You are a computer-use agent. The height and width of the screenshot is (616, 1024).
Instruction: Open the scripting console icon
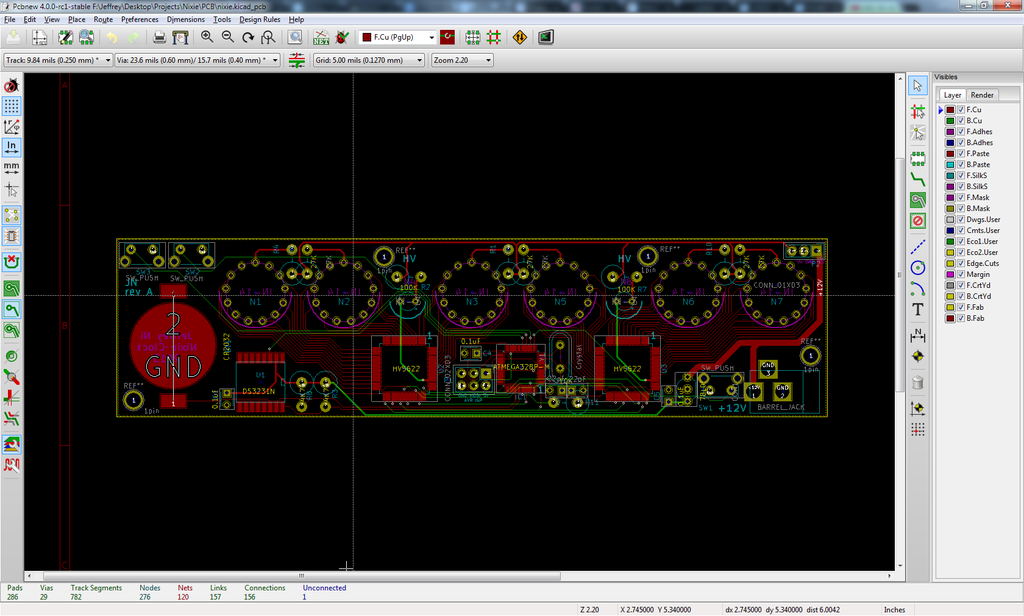tap(546, 37)
